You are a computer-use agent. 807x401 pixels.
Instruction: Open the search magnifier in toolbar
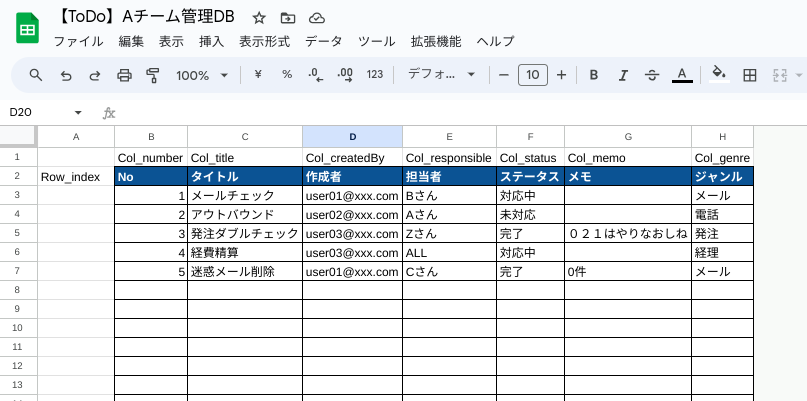36,75
